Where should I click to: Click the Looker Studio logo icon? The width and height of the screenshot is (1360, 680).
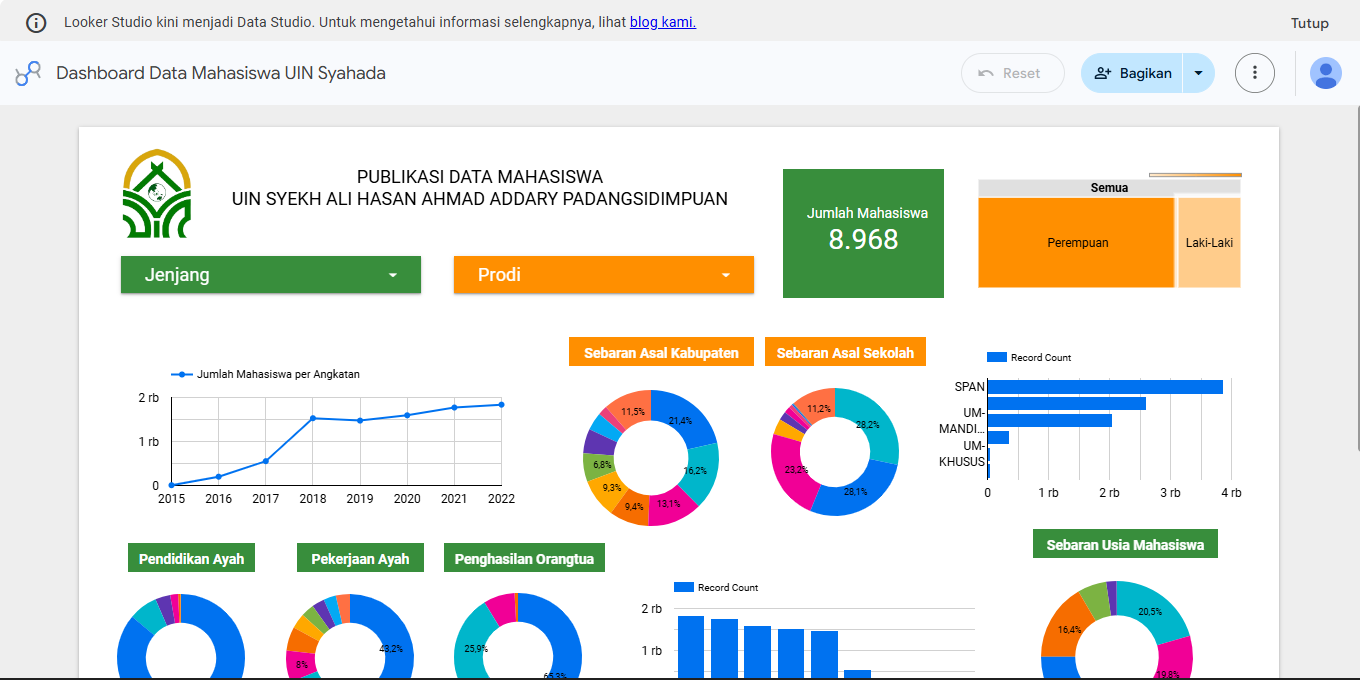[28, 73]
